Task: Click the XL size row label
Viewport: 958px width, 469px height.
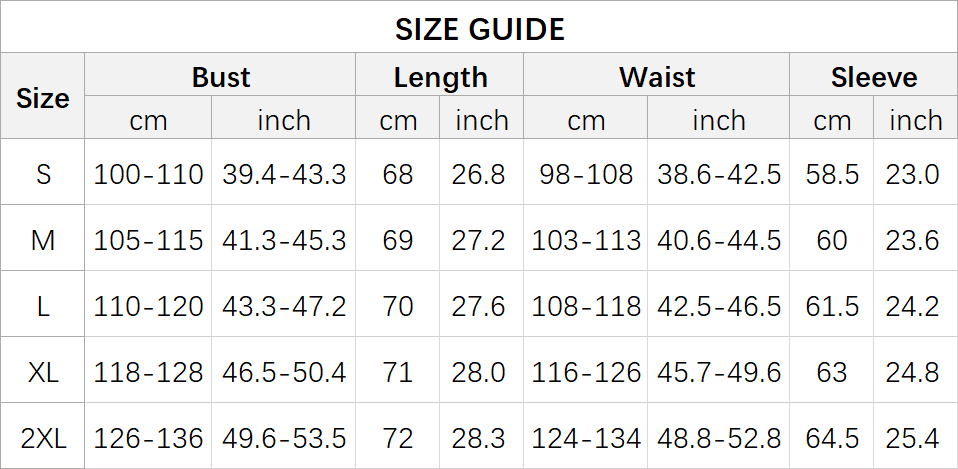Action: click(43, 372)
